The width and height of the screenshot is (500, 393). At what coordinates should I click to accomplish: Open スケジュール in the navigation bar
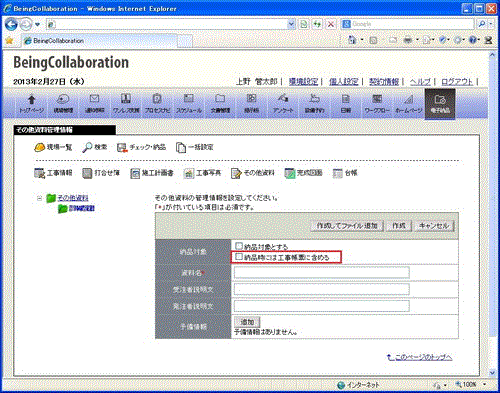click(189, 103)
